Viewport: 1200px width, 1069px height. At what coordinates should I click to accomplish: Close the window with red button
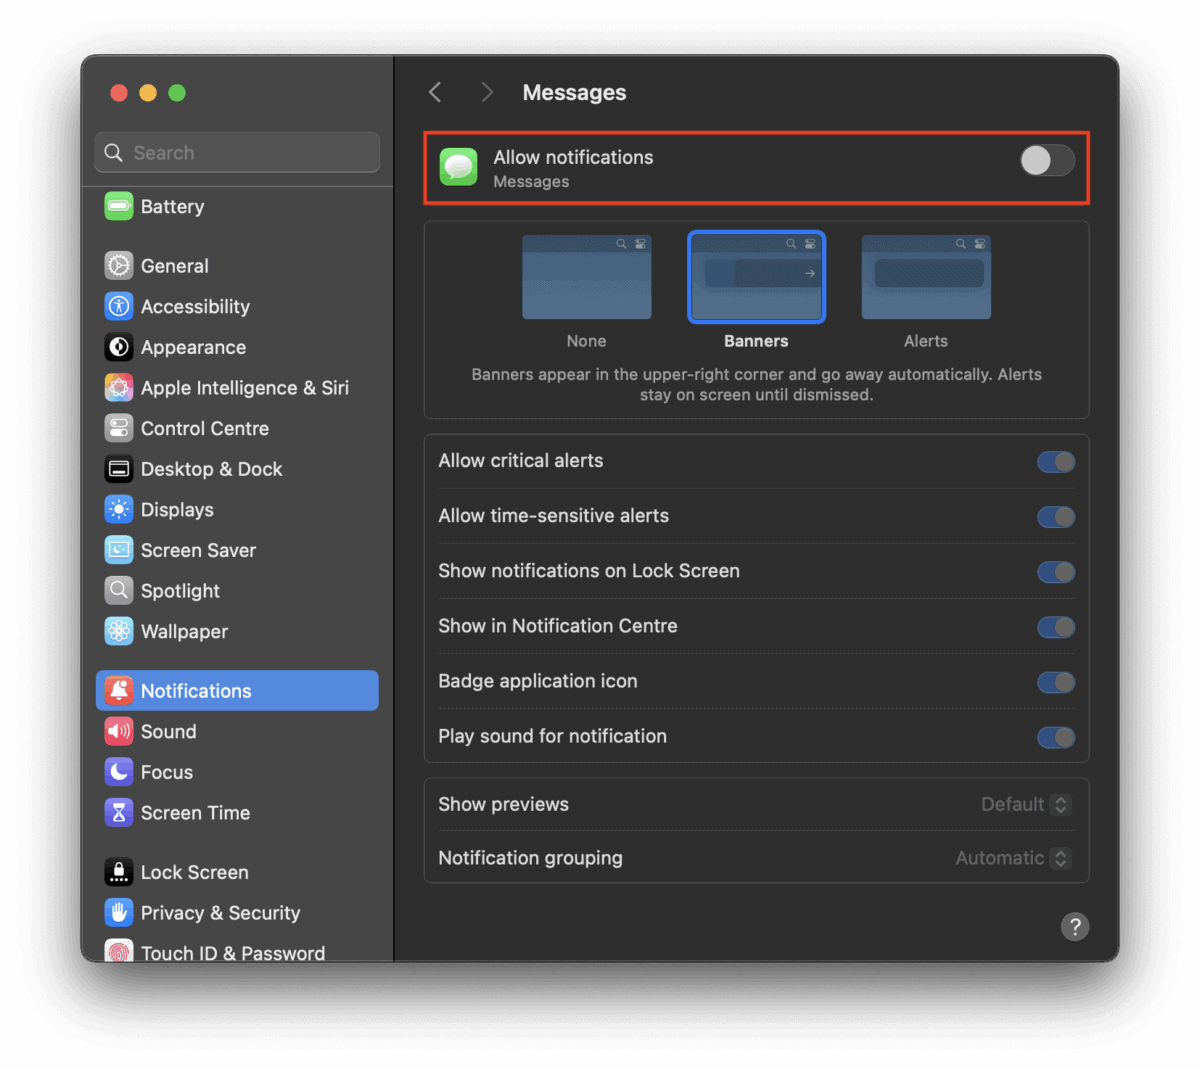pos(119,93)
